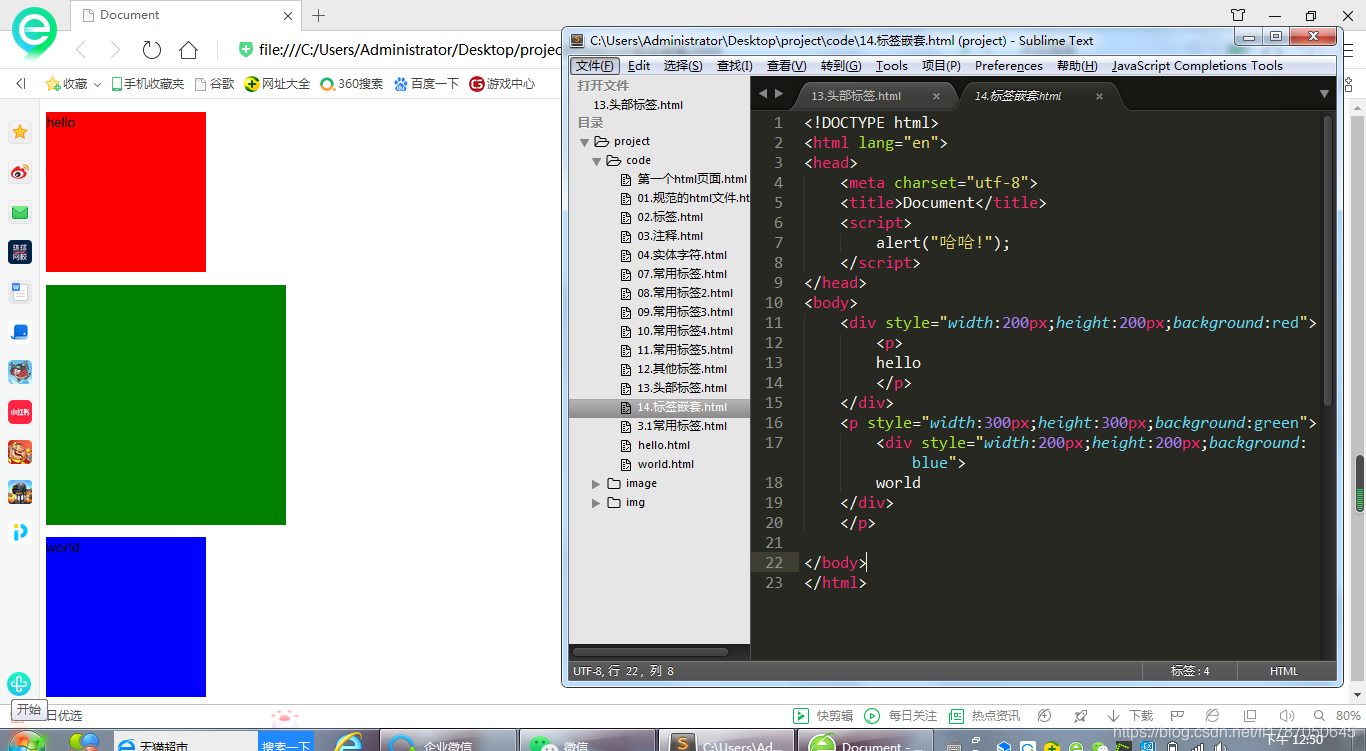Viewport: 1366px width, 751px height.
Task: Open Sublime Edit menu
Action: (x=639, y=66)
